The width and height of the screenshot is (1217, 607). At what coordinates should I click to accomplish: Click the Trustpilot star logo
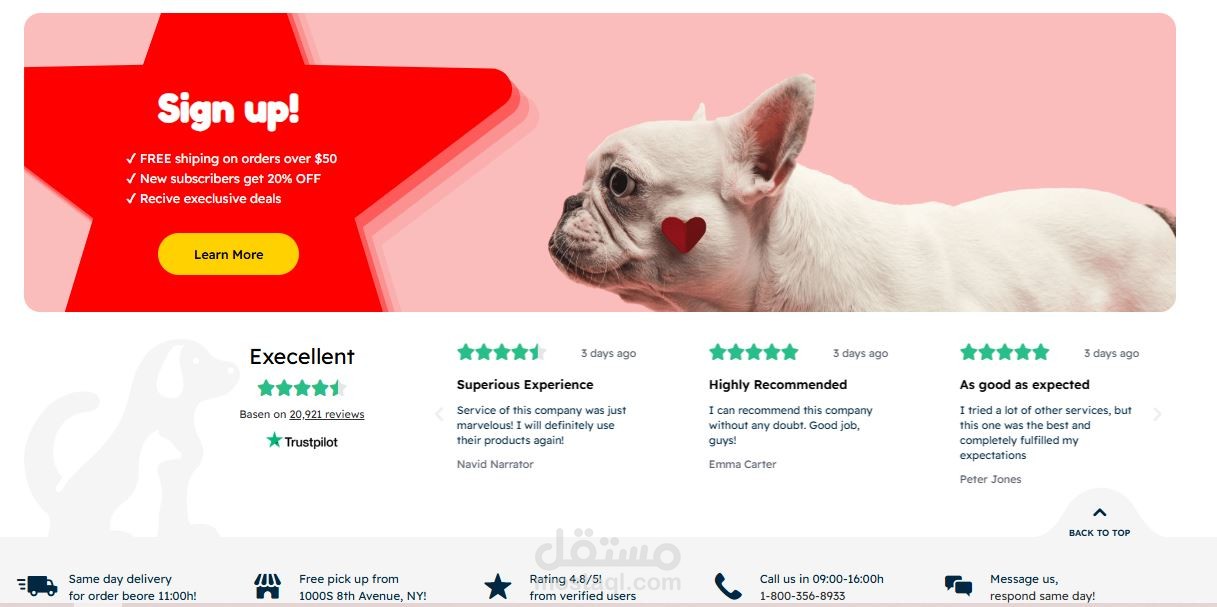274,440
